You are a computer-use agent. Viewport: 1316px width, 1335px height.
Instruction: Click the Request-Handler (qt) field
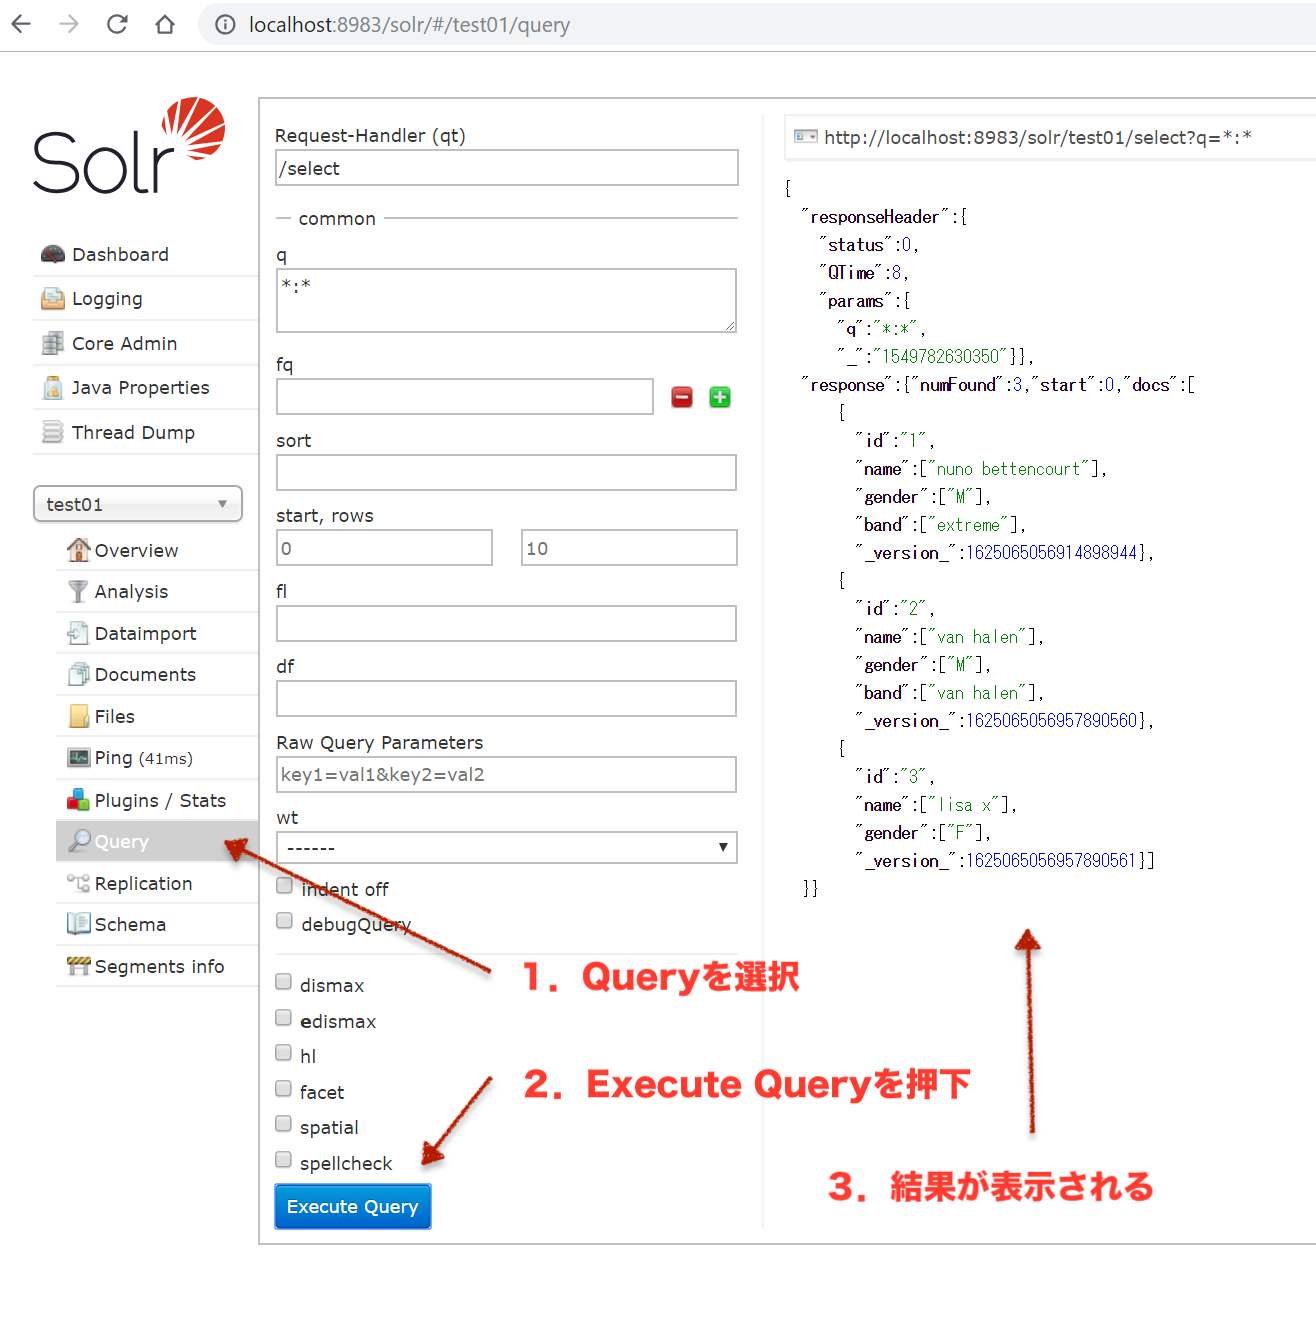507,168
